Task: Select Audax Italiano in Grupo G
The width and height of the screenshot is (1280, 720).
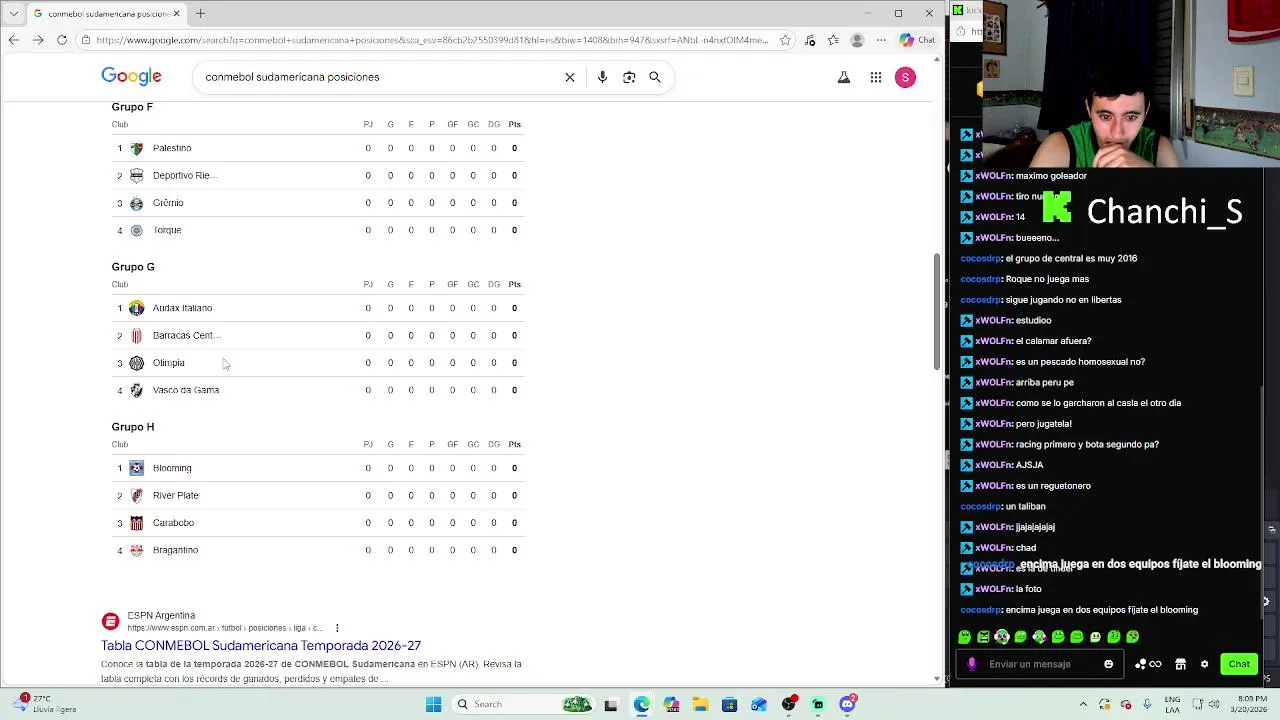Action: pyautogui.click(x=182, y=308)
